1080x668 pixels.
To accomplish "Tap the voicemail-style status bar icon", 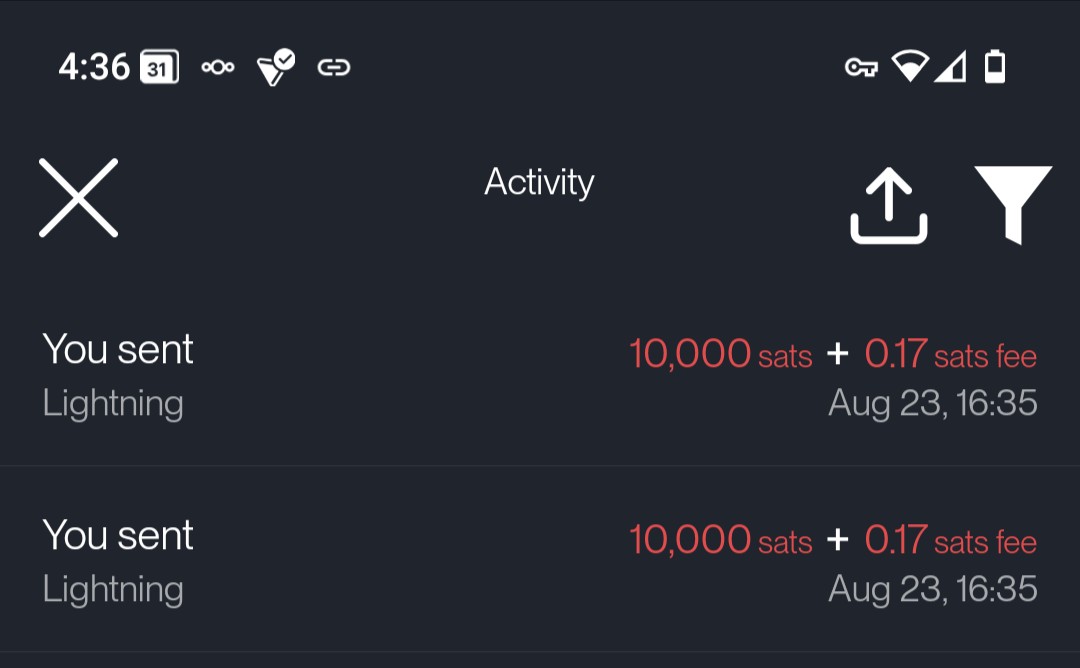I will pos(218,68).
